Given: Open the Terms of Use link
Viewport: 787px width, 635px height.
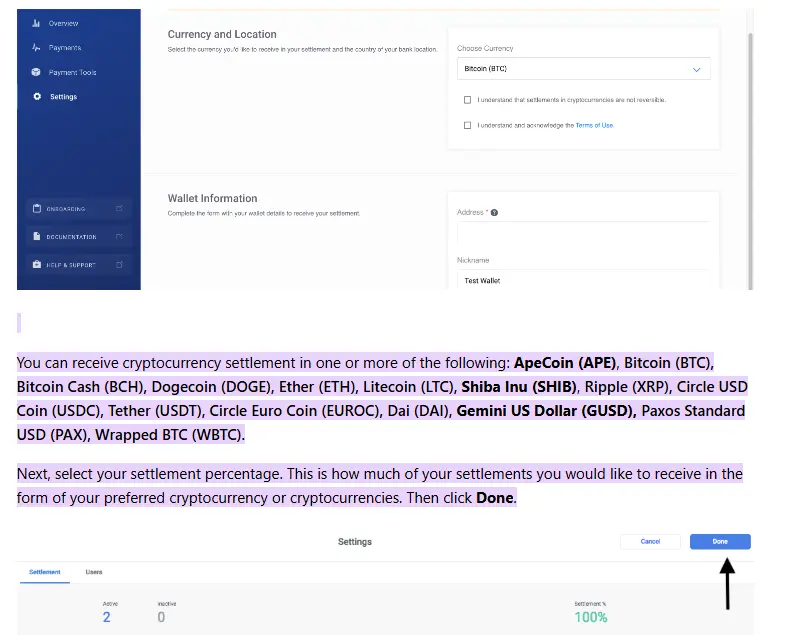Looking at the screenshot, I should pyautogui.click(x=594, y=125).
